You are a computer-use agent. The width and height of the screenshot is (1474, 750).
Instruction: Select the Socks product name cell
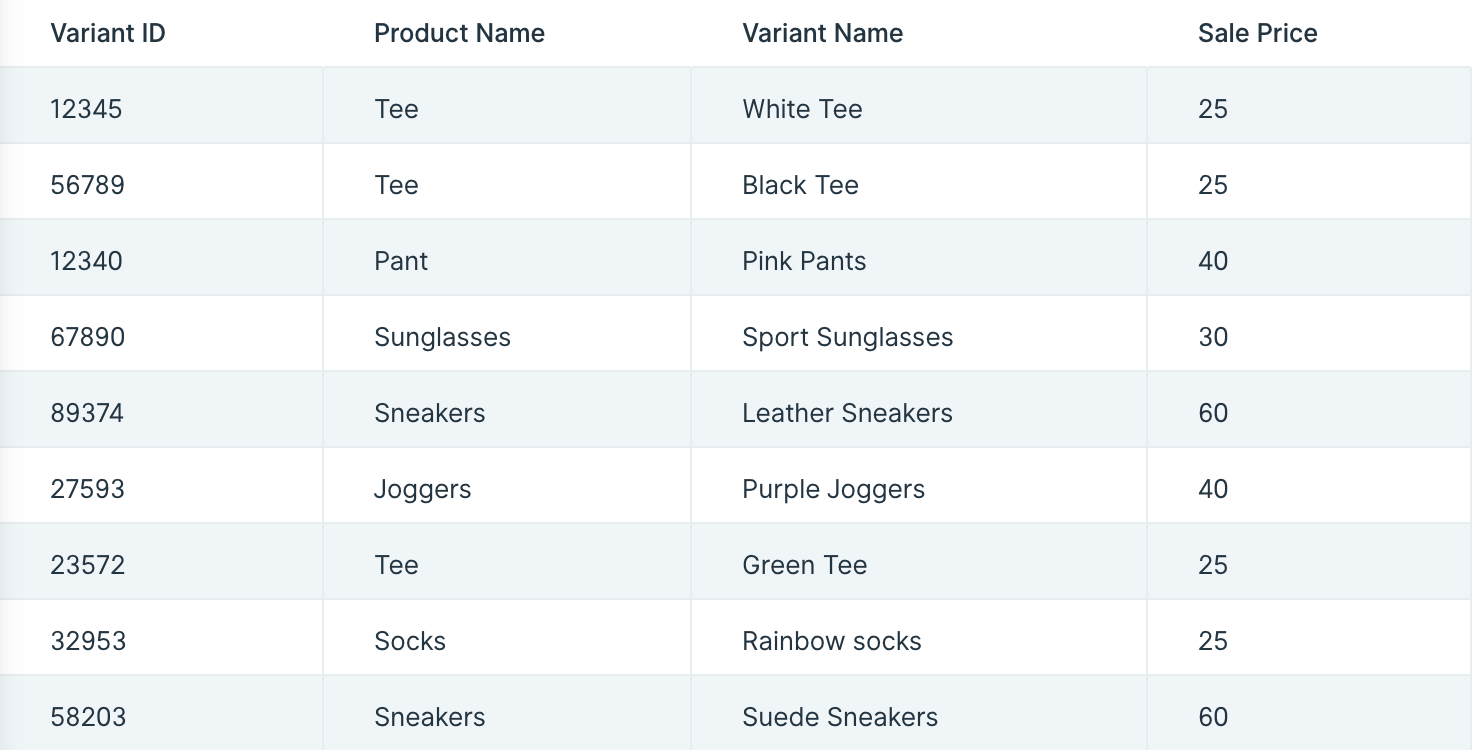coord(507,637)
